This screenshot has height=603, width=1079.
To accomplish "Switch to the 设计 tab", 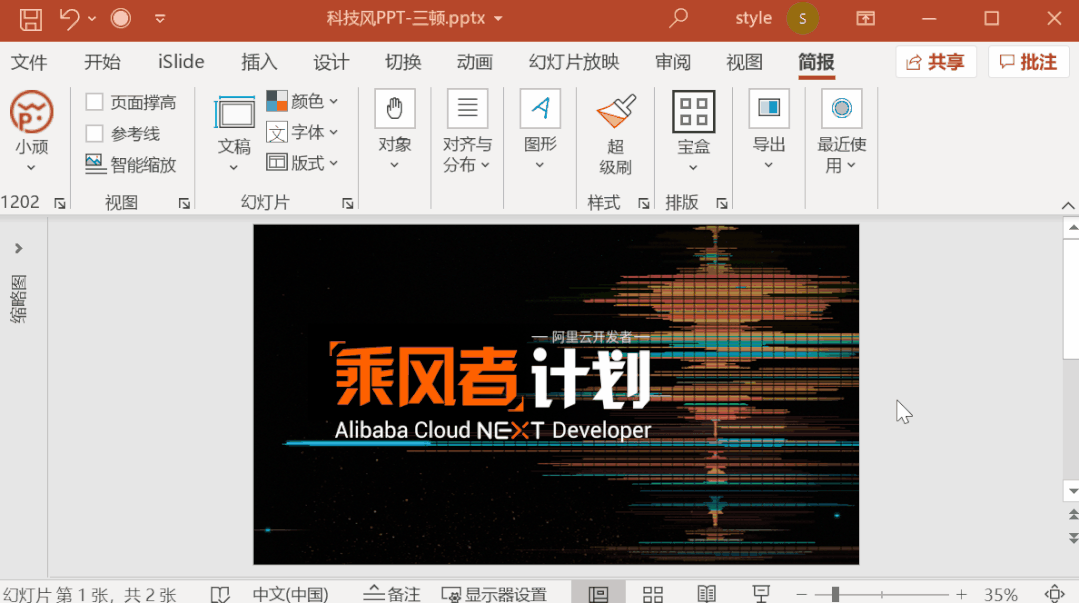I will [x=331, y=62].
